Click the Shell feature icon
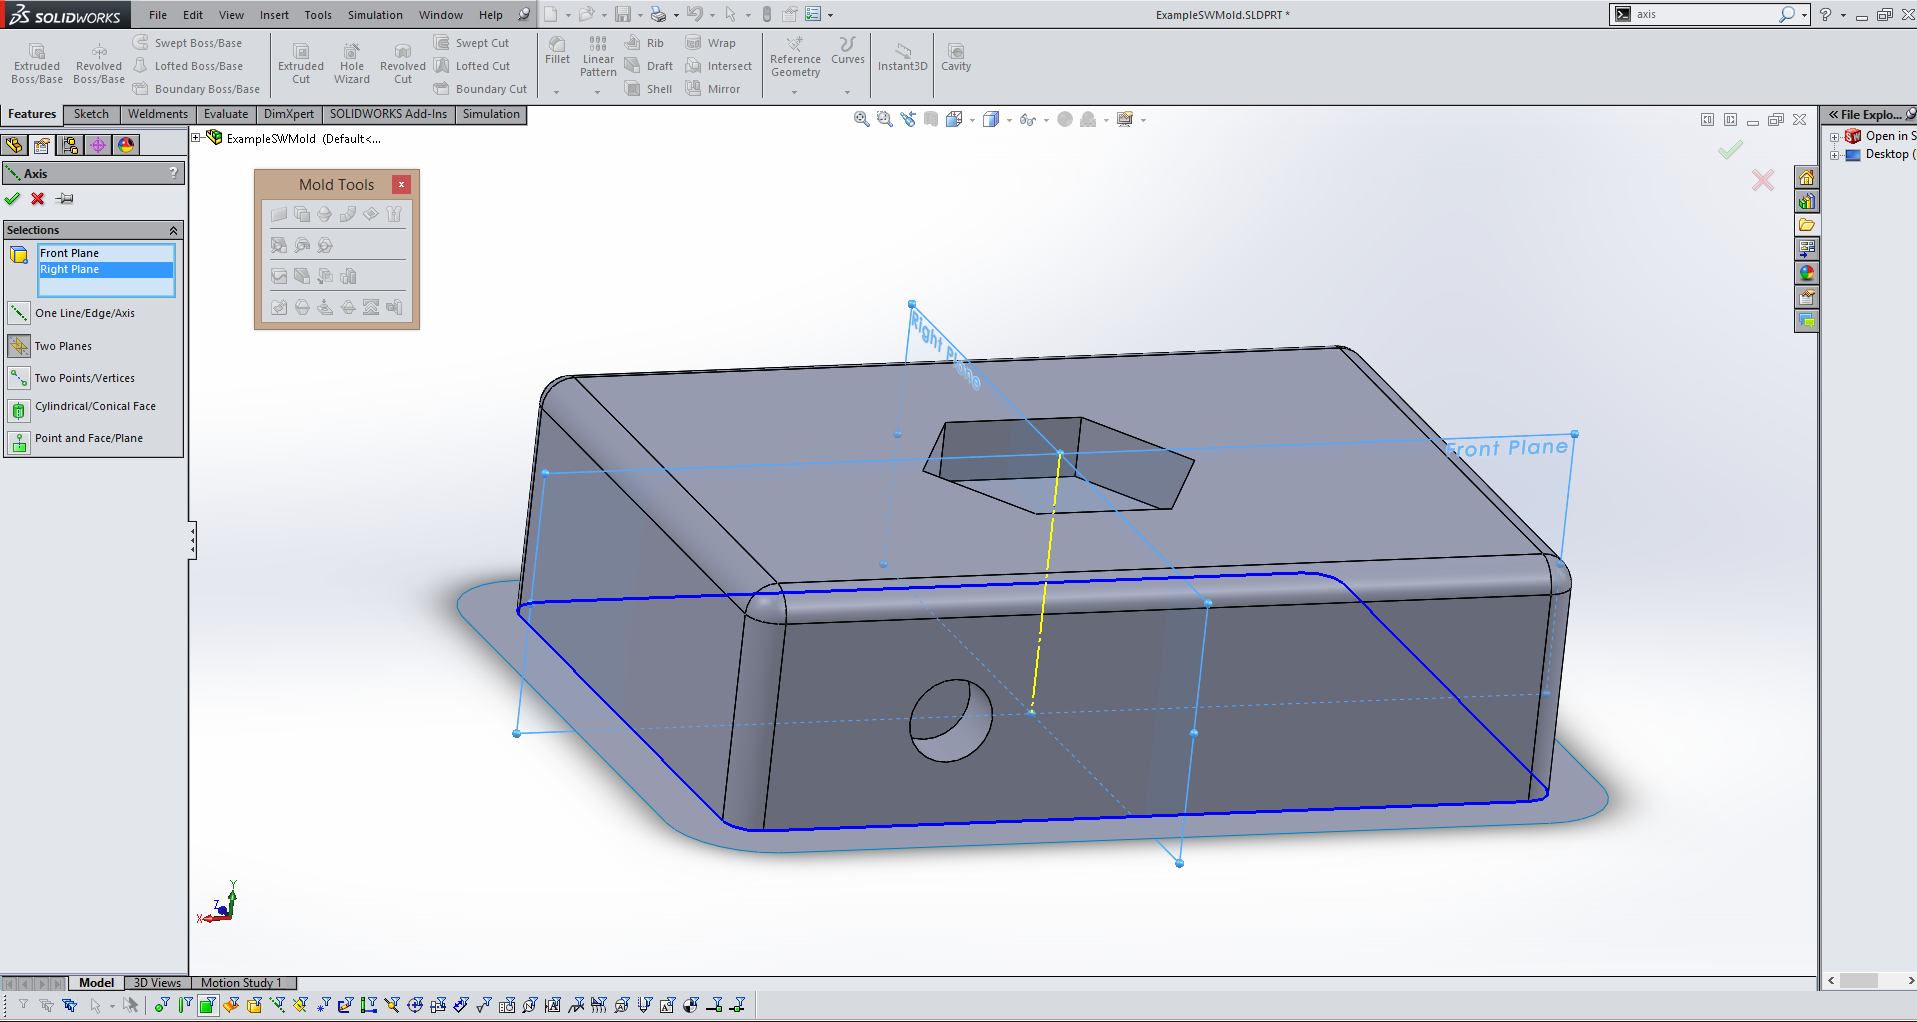Screen dimensions: 1917x1022 tap(648, 89)
